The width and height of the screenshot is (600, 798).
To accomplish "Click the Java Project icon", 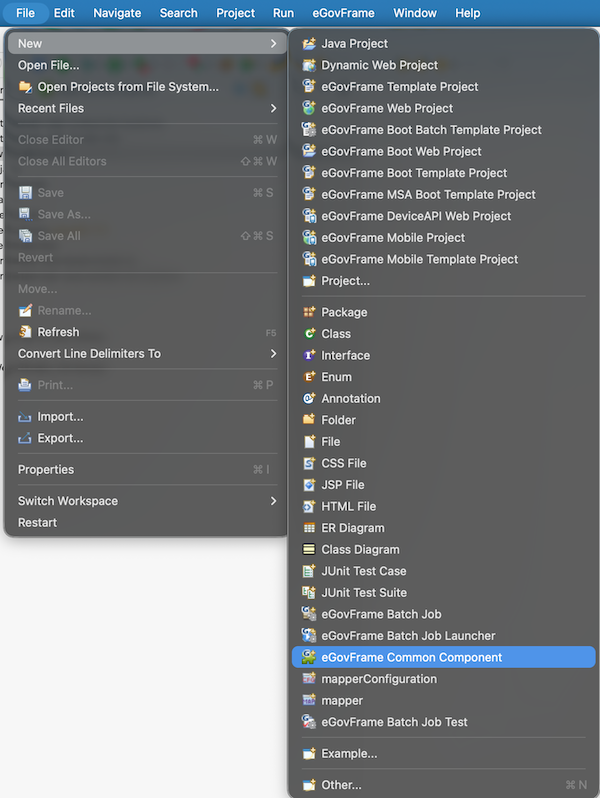I will click(x=310, y=44).
